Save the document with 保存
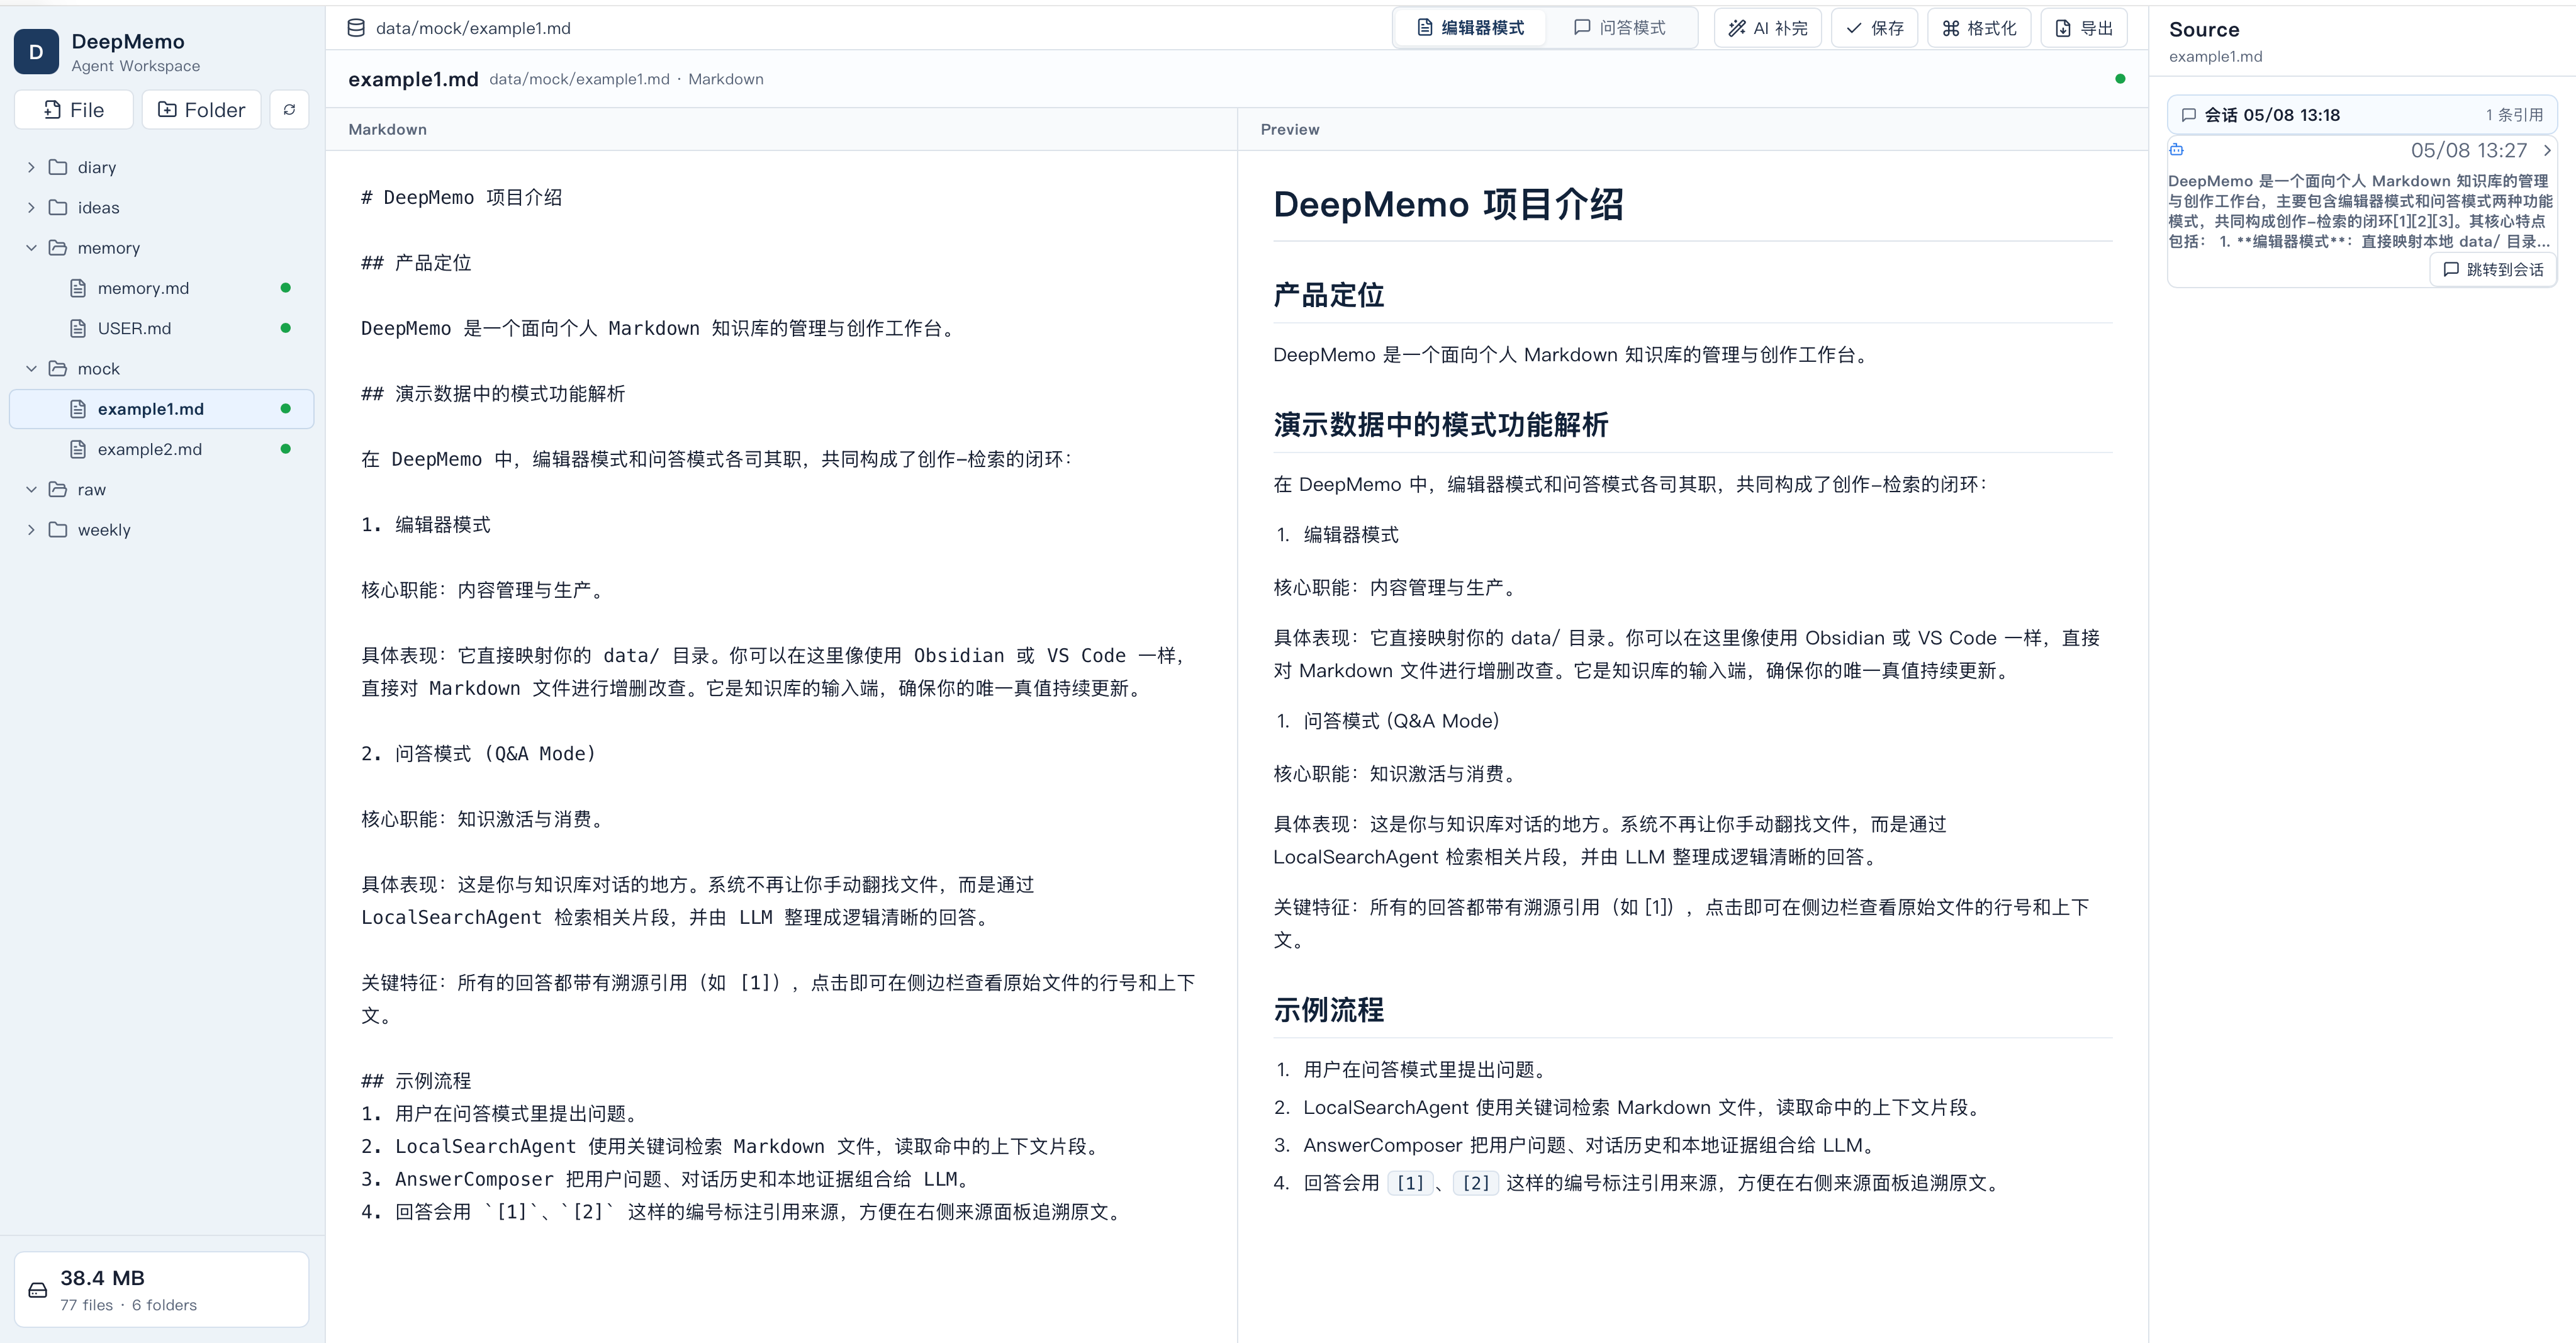Viewport: 2576px width, 1343px height. tap(1874, 28)
